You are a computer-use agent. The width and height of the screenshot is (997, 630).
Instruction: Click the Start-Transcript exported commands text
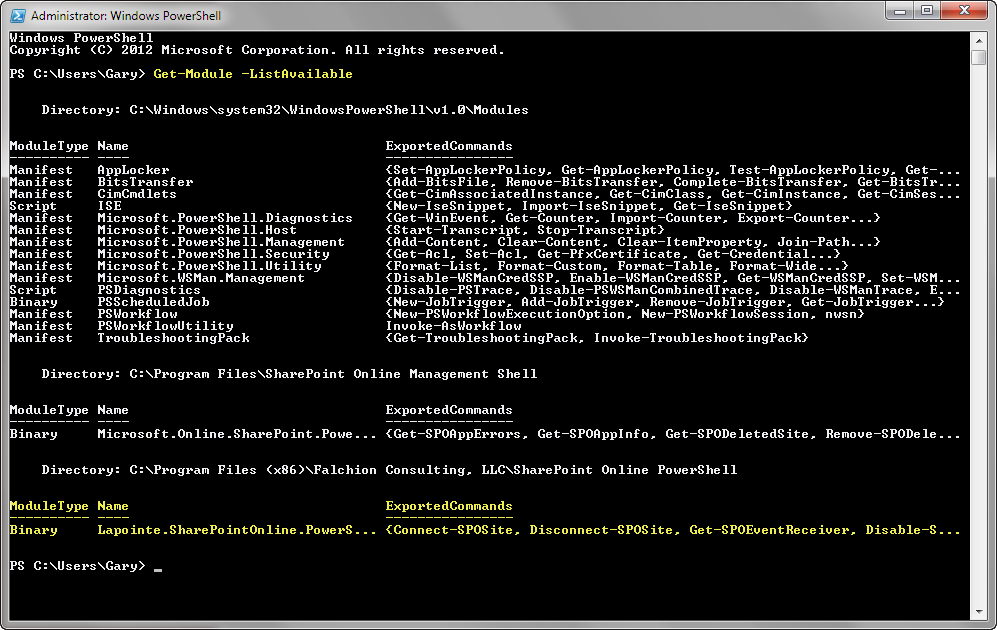click(x=525, y=230)
